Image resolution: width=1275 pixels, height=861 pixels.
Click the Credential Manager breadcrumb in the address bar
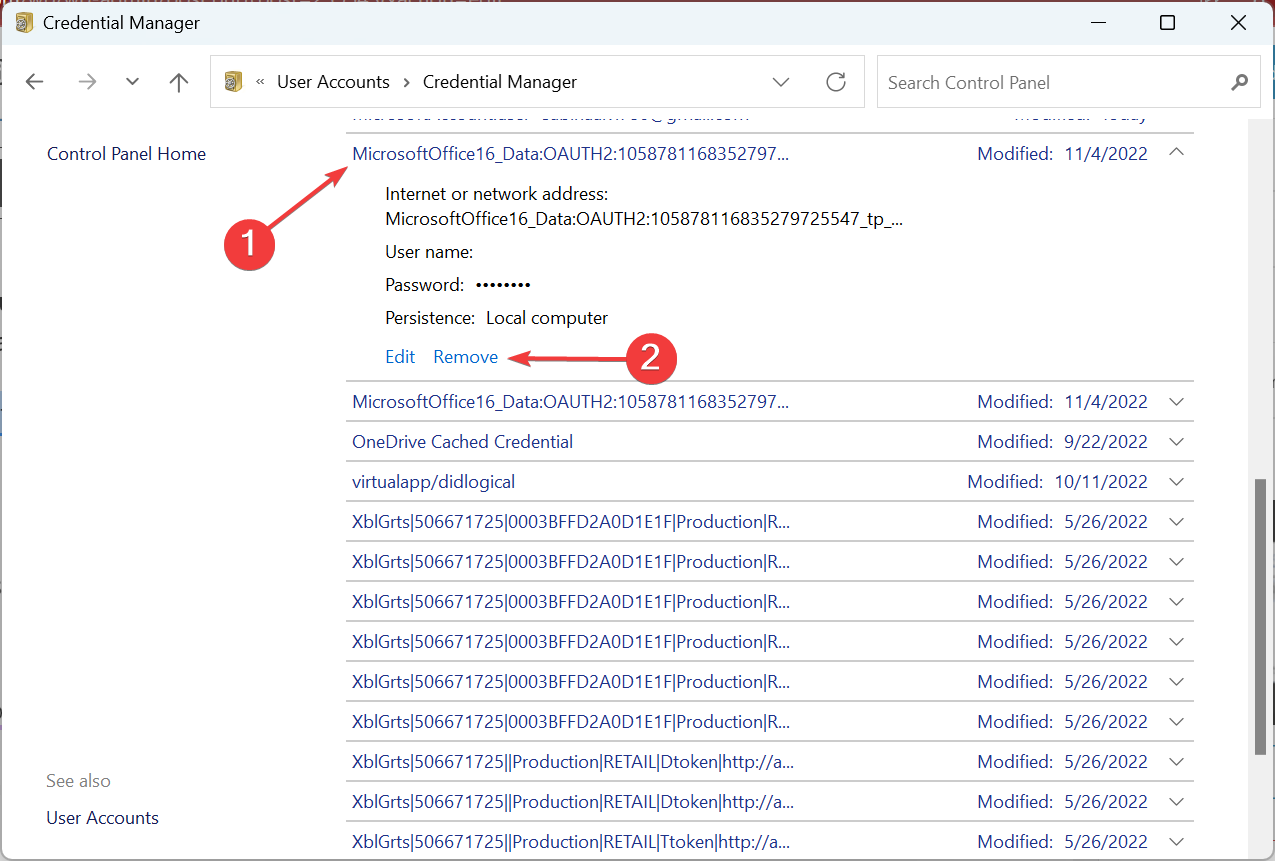(500, 82)
